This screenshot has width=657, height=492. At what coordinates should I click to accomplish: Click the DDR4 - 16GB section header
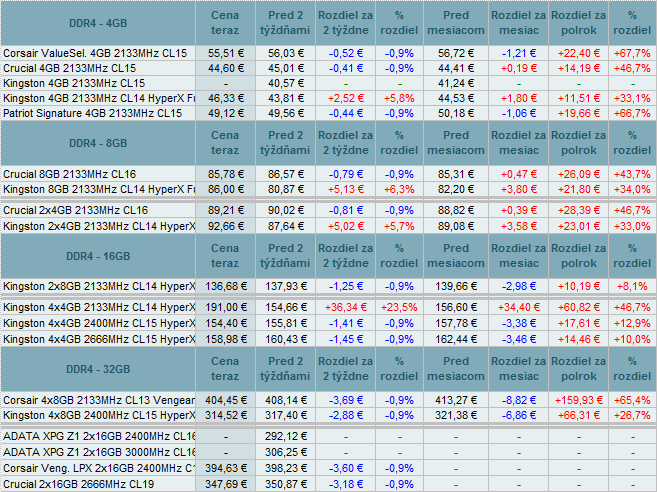(x=98, y=256)
